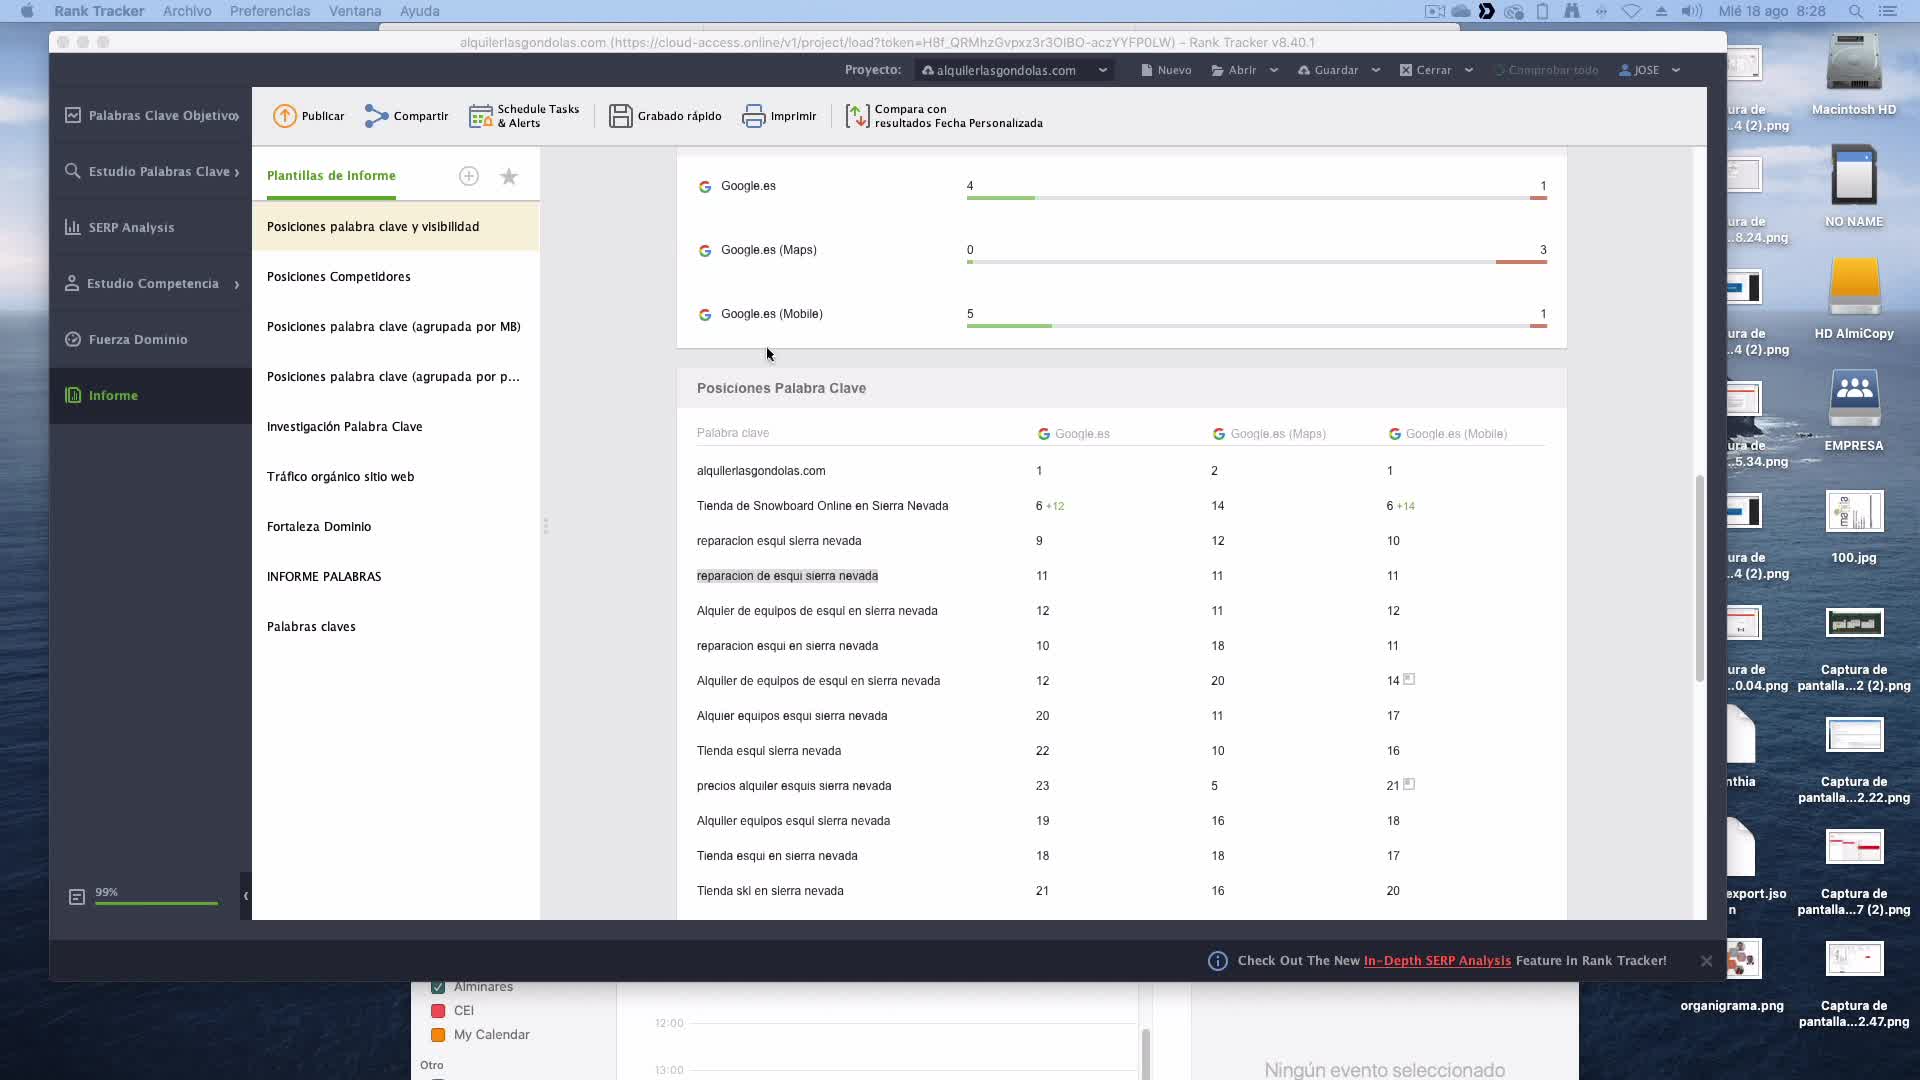
Task: Open the JOSE user account dropdown
Action: pyautogui.click(x=1649, y=70)
